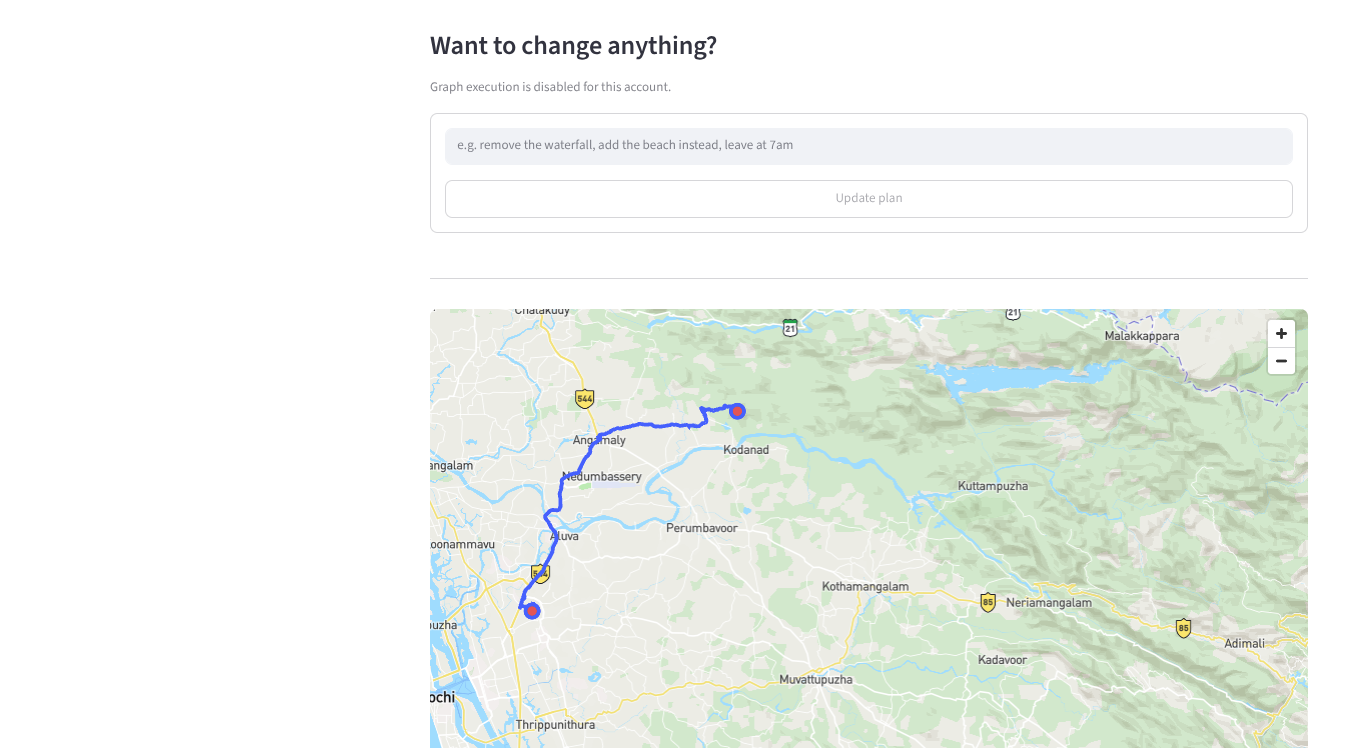
Task: Zoom in on the map
Action: (x=1281, y=334)
